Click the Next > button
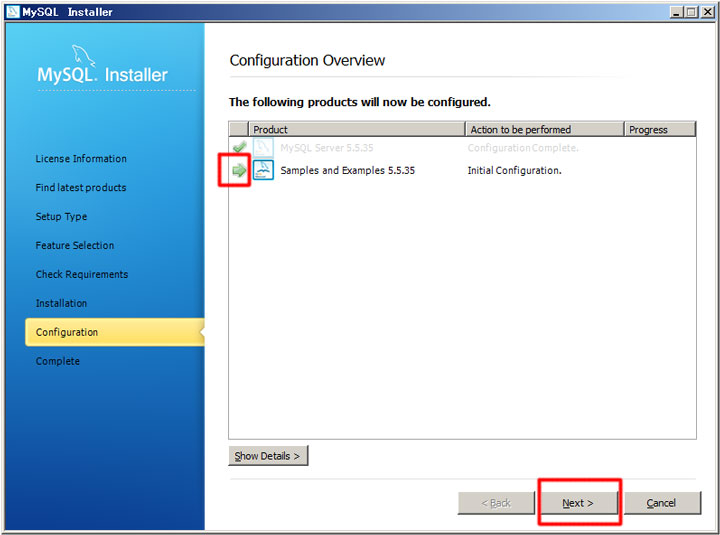The width and height of the screenshot is (720, 535). (578, 503)
